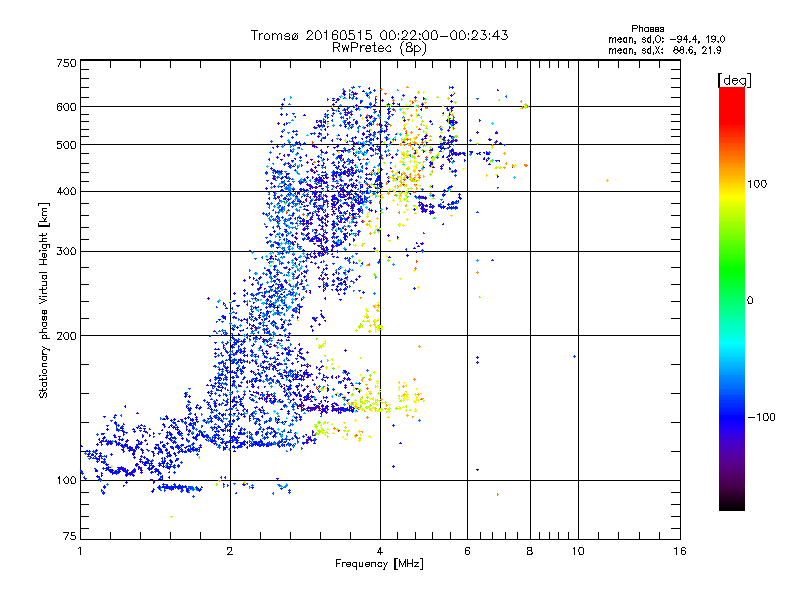Click the '6' tick label on the frequency axis
The image size is (800, 600).
(x=467, y=551)
